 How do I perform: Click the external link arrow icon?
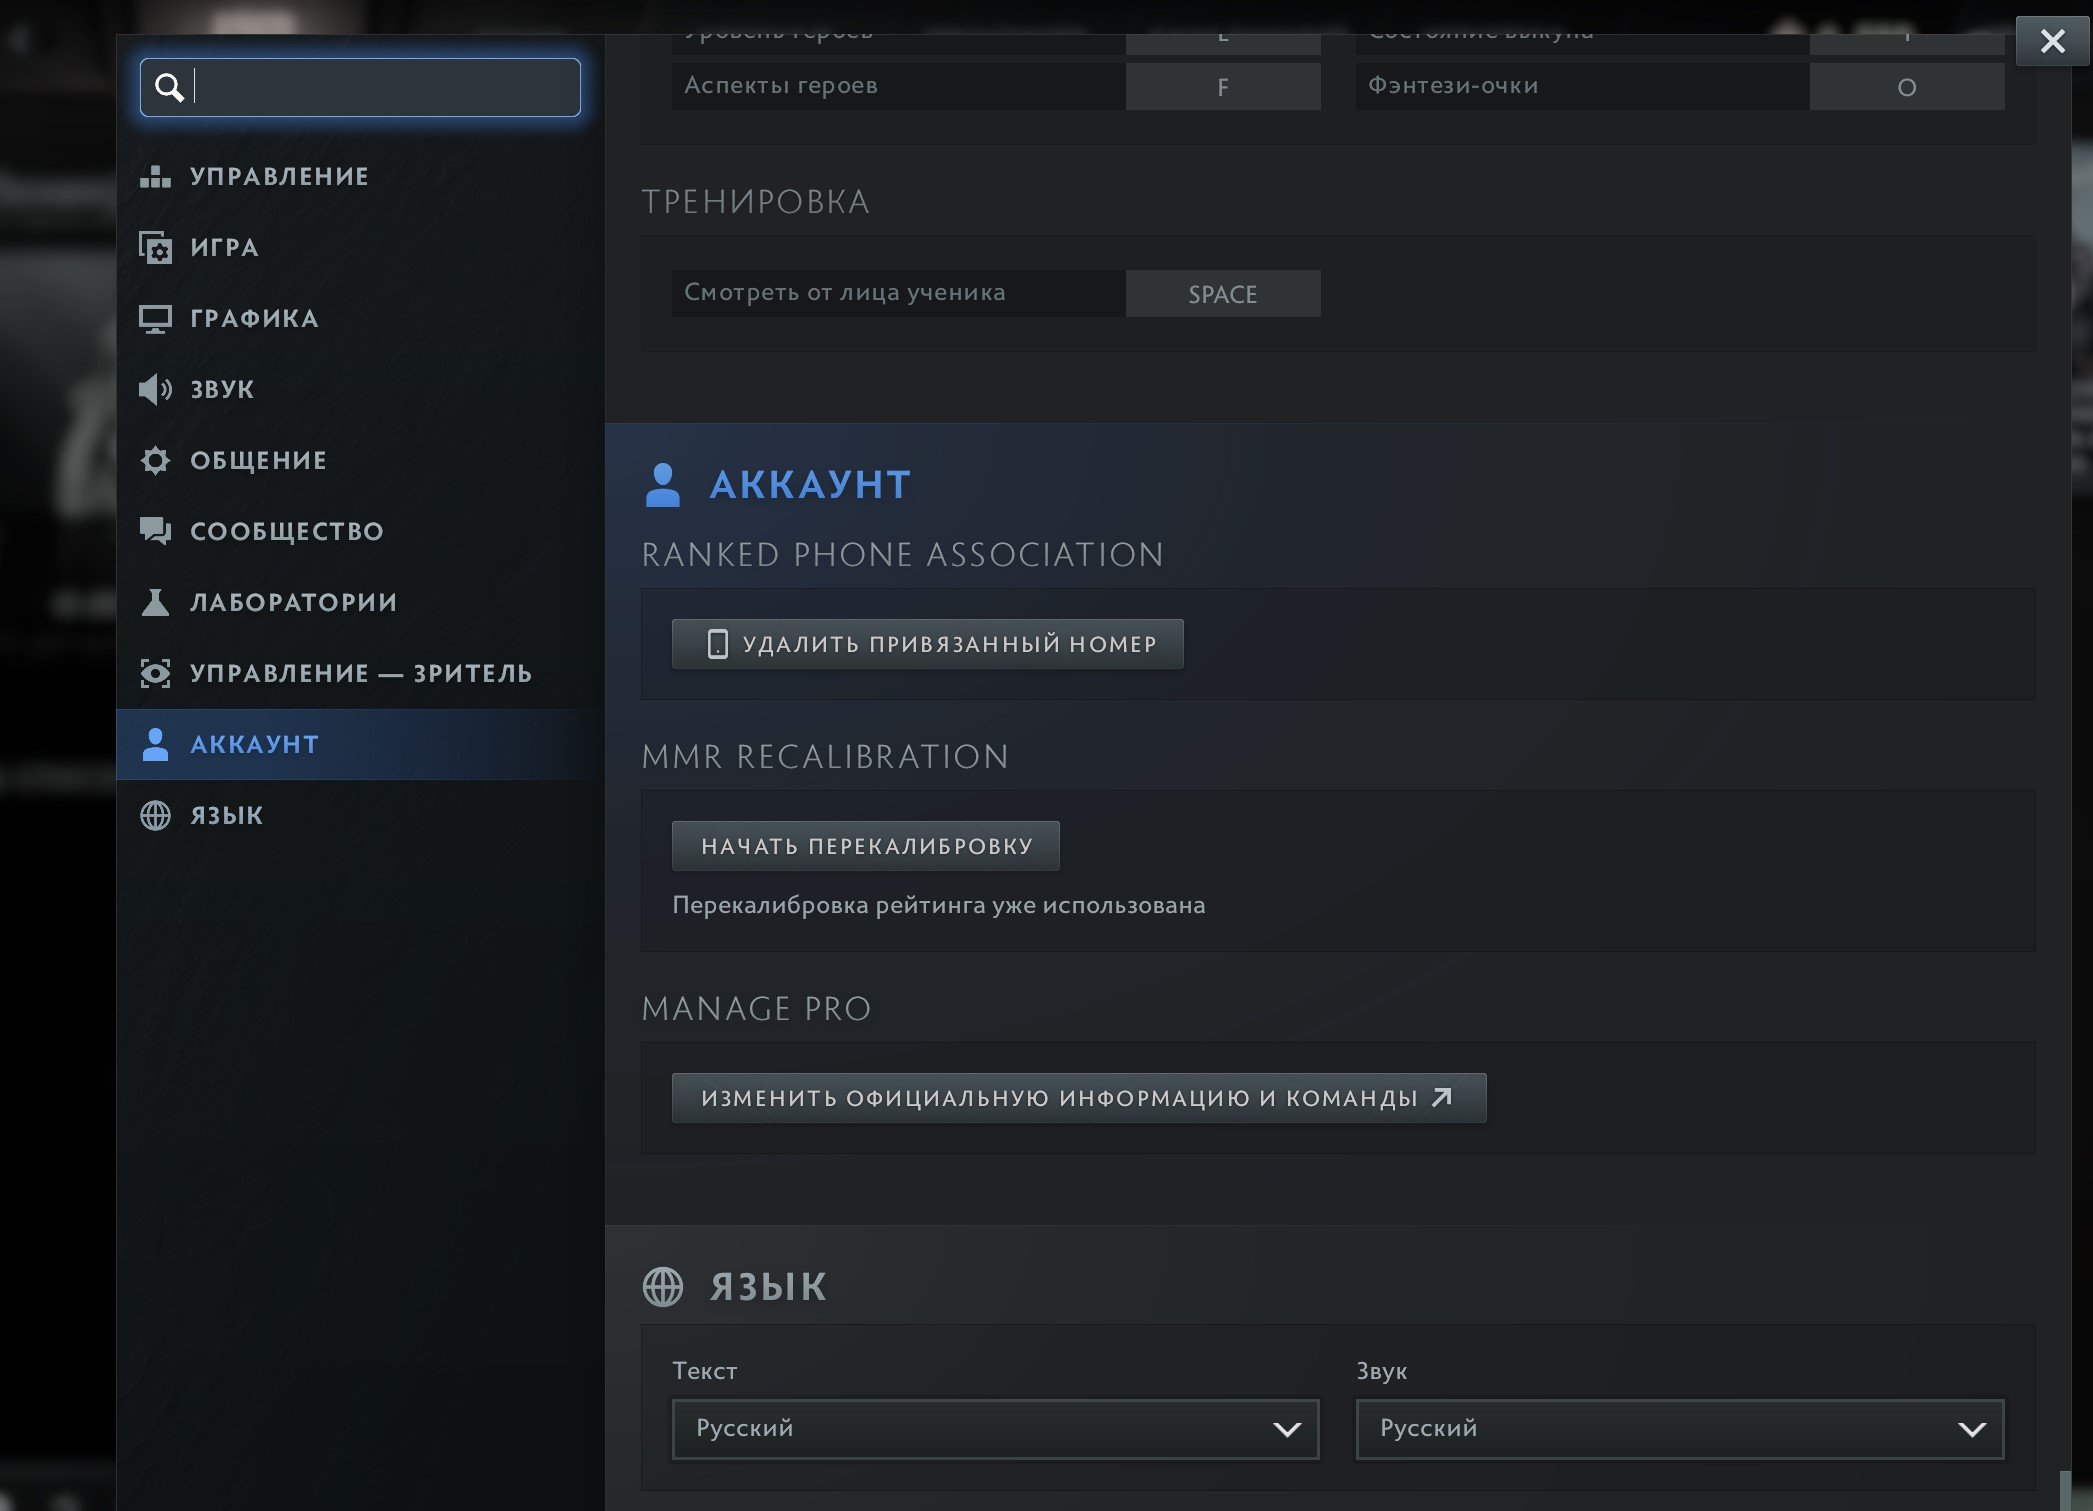coord(1442,1098)
